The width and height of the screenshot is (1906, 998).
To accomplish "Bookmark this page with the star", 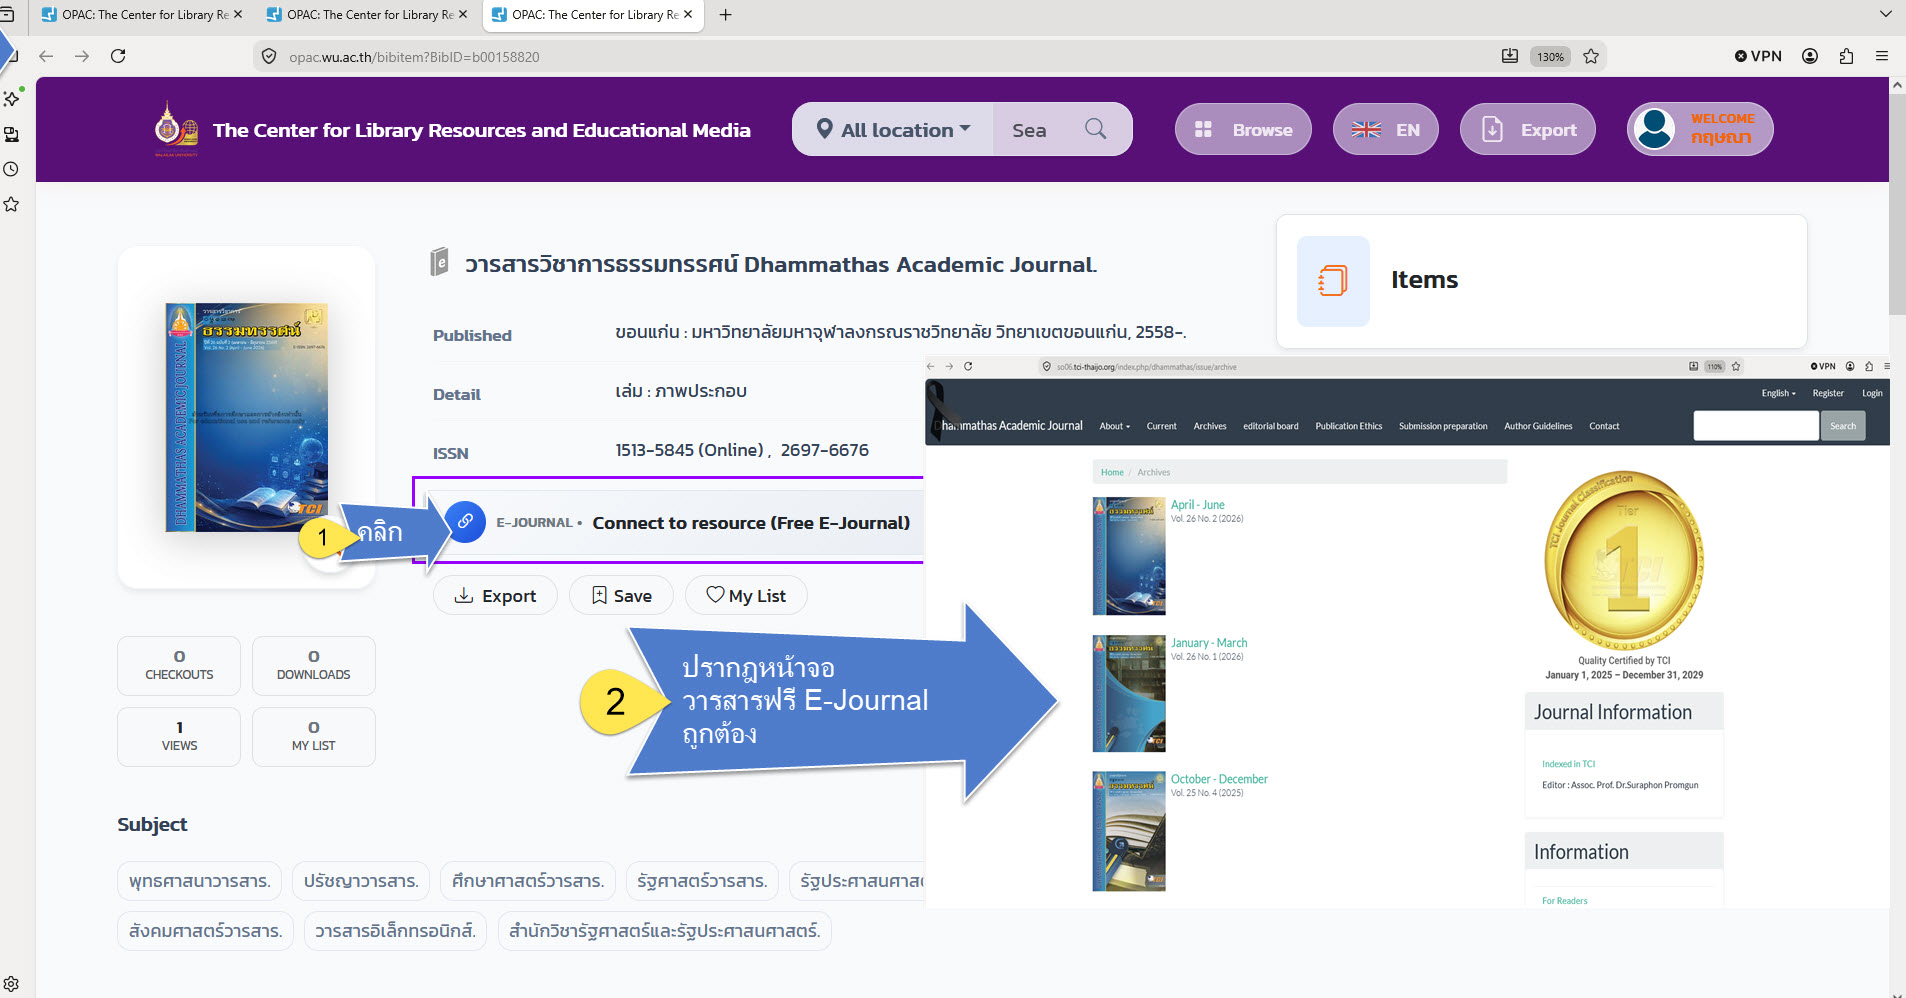I will tap(1591, 57).
